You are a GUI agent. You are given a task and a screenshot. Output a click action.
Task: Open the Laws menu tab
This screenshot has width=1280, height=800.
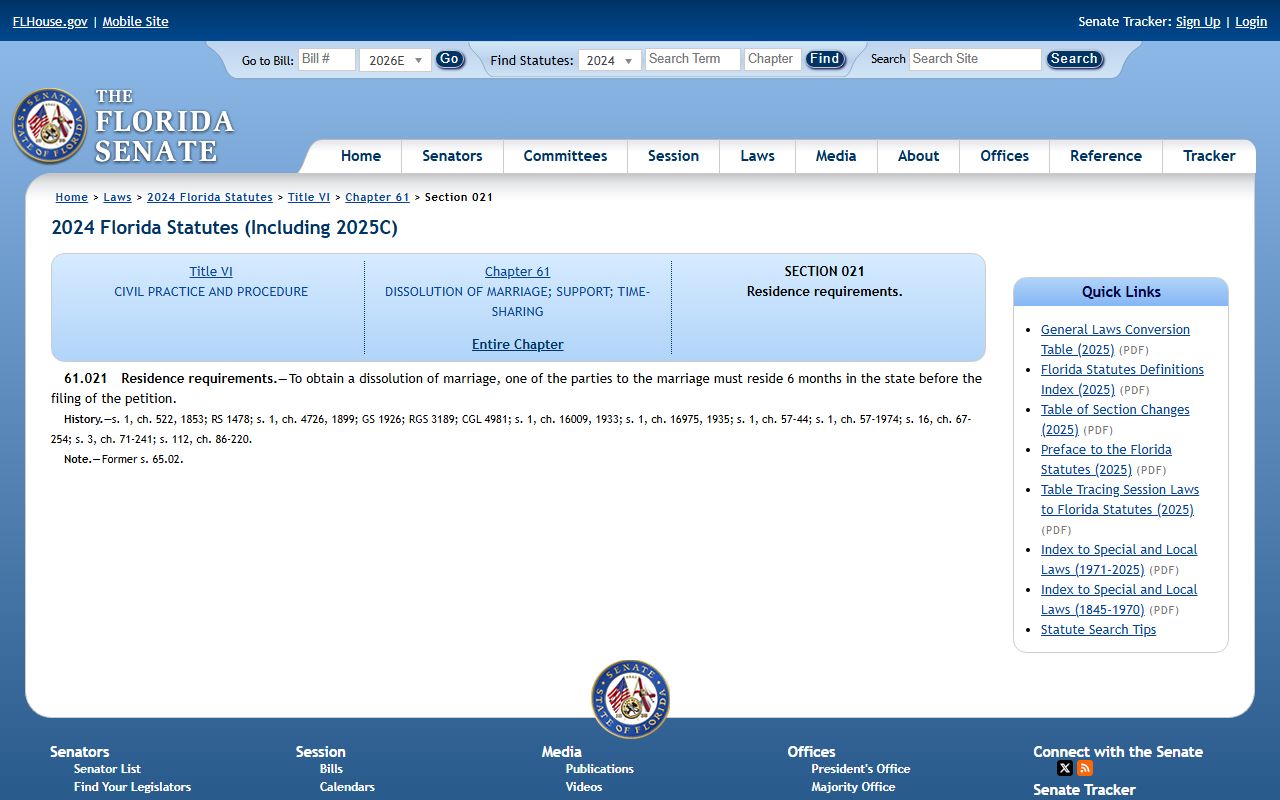pyautogui.click(x=757, y=156)
